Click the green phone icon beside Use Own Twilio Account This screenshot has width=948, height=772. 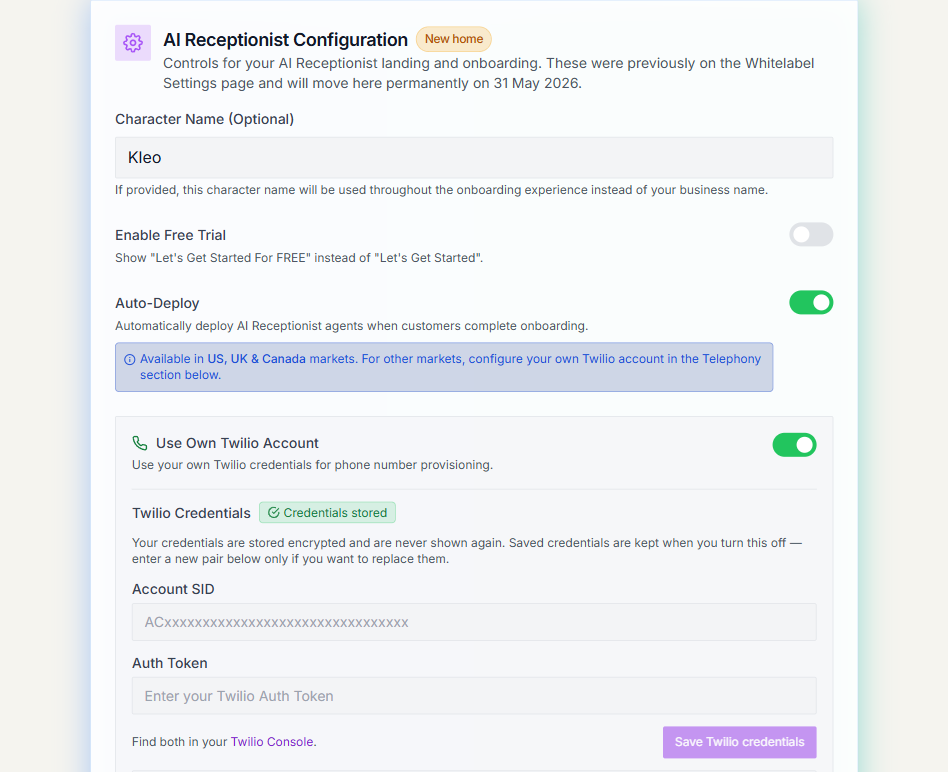click(140, 443)
